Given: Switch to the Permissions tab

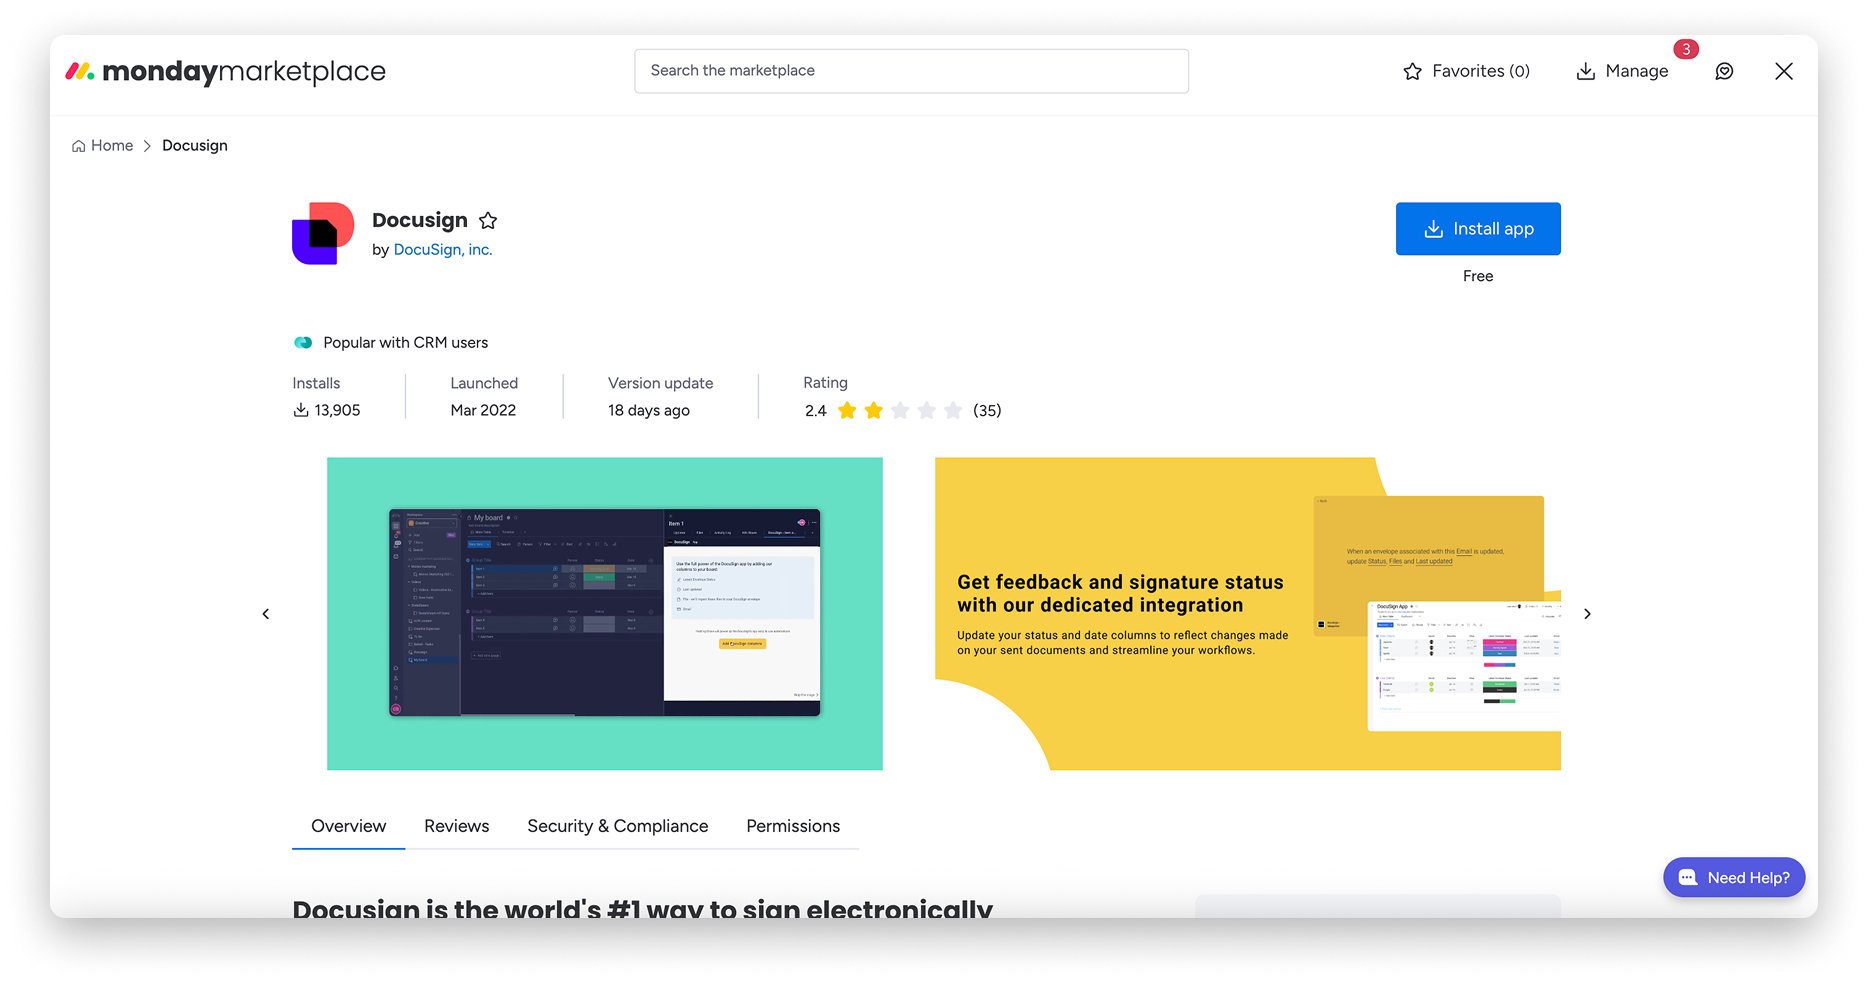Looking at the screenshot, I should (x=792, y=826).
